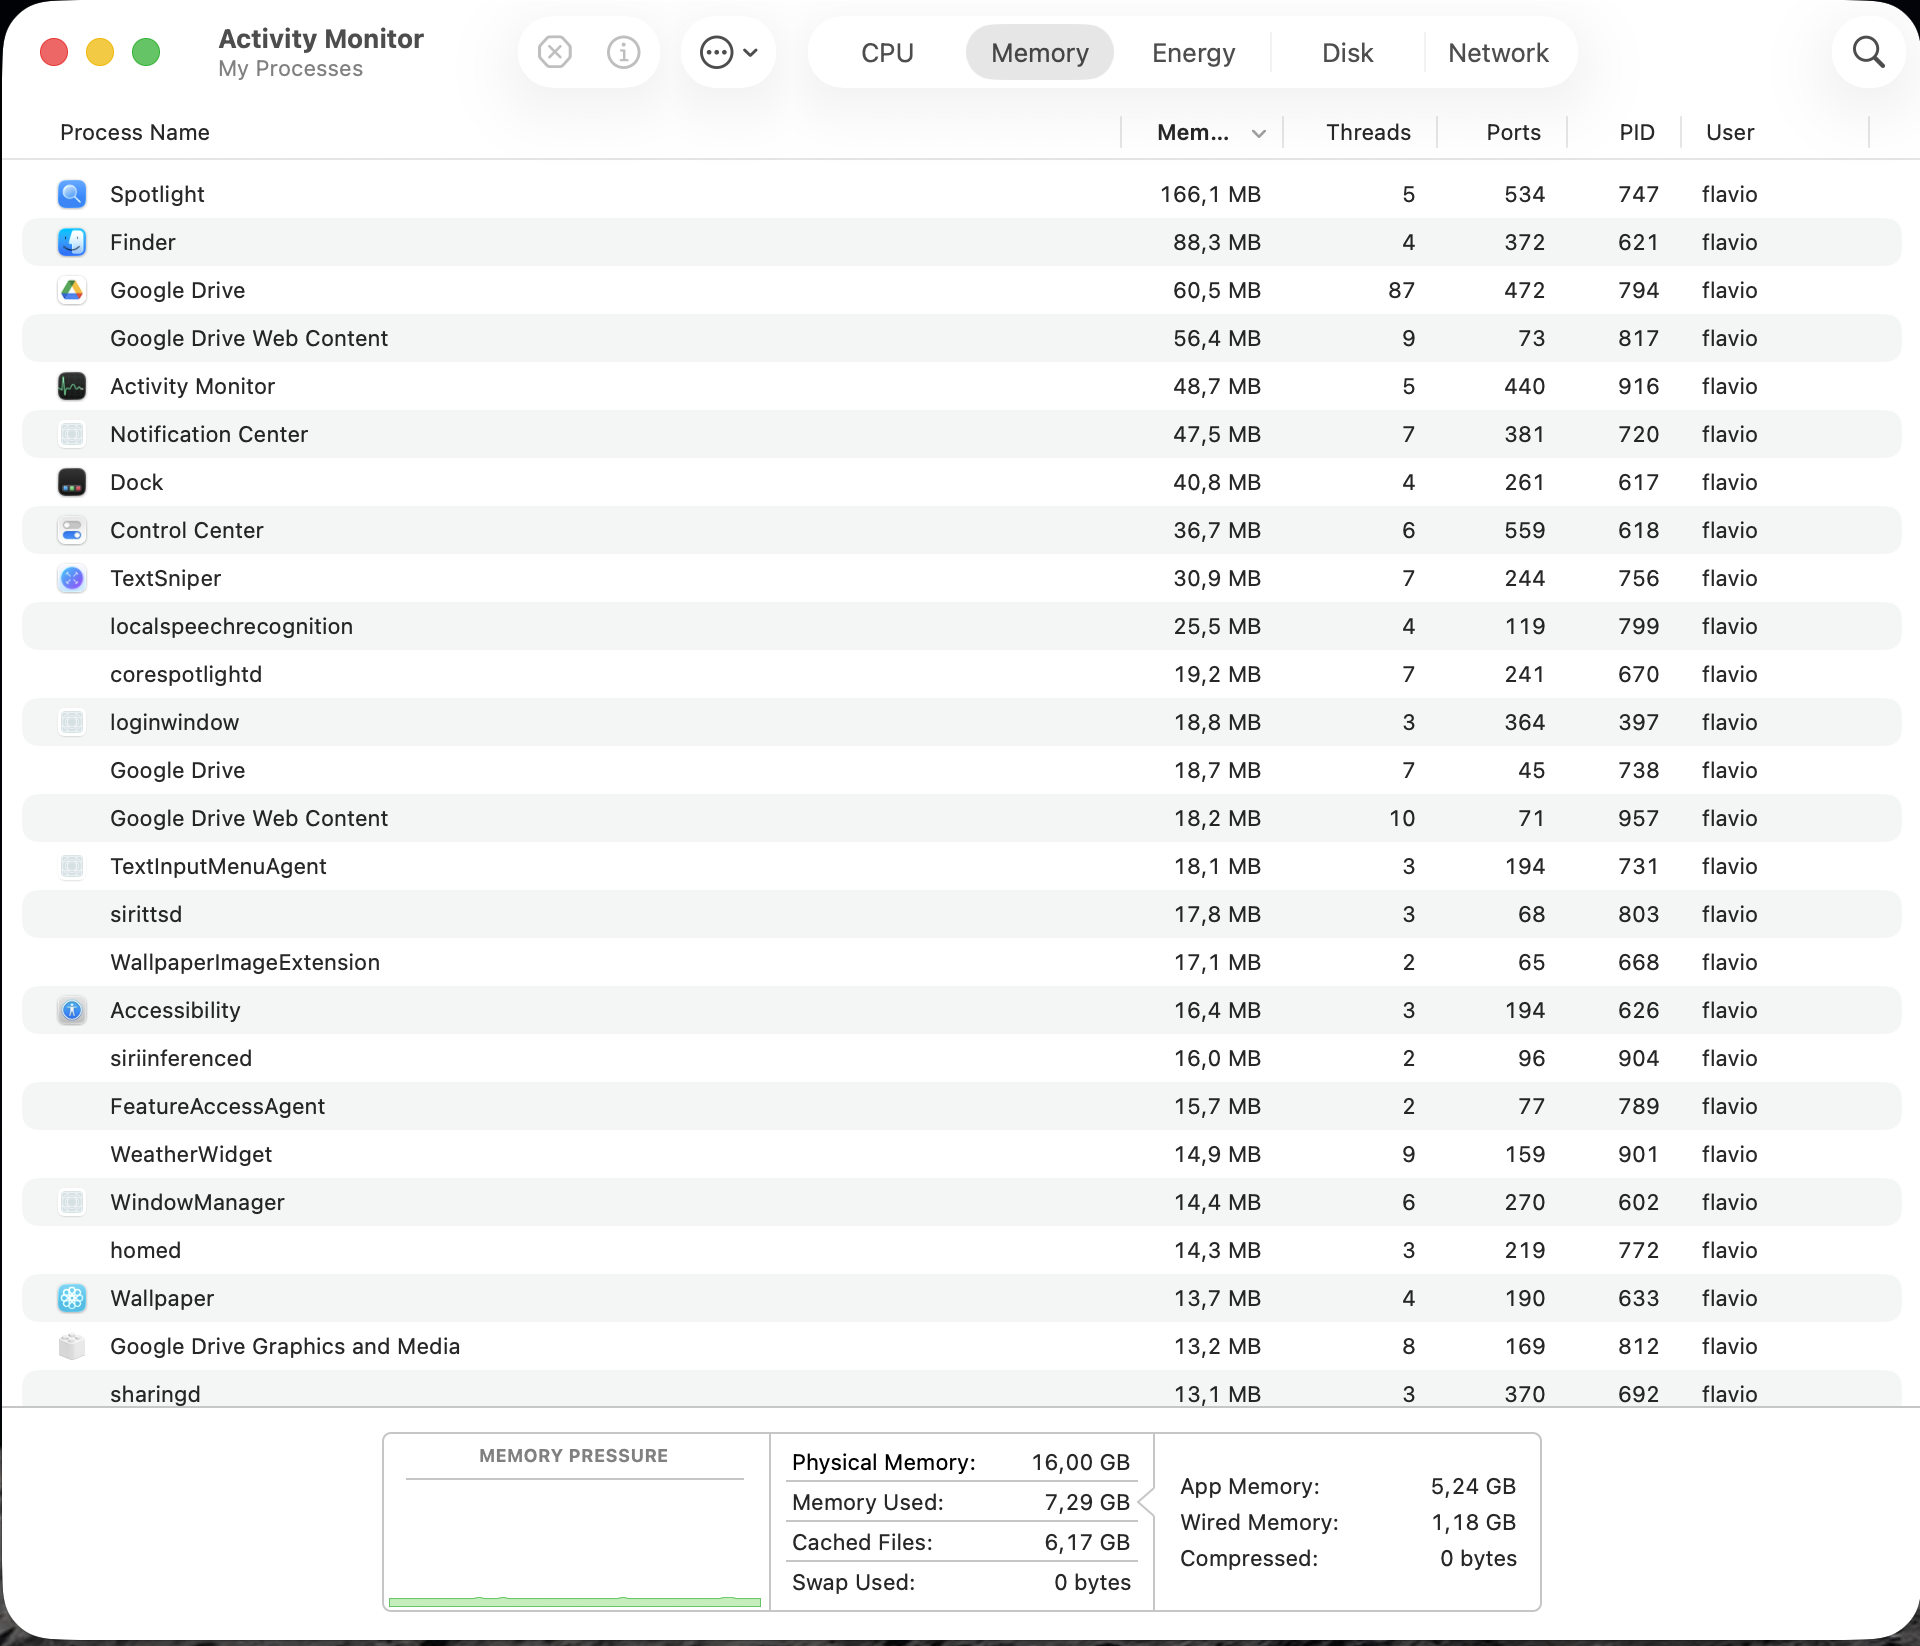The width and height of the screenshot is (1920, 1646).
Task: Select the Accessibility process icon
Action: [72, 1010]
